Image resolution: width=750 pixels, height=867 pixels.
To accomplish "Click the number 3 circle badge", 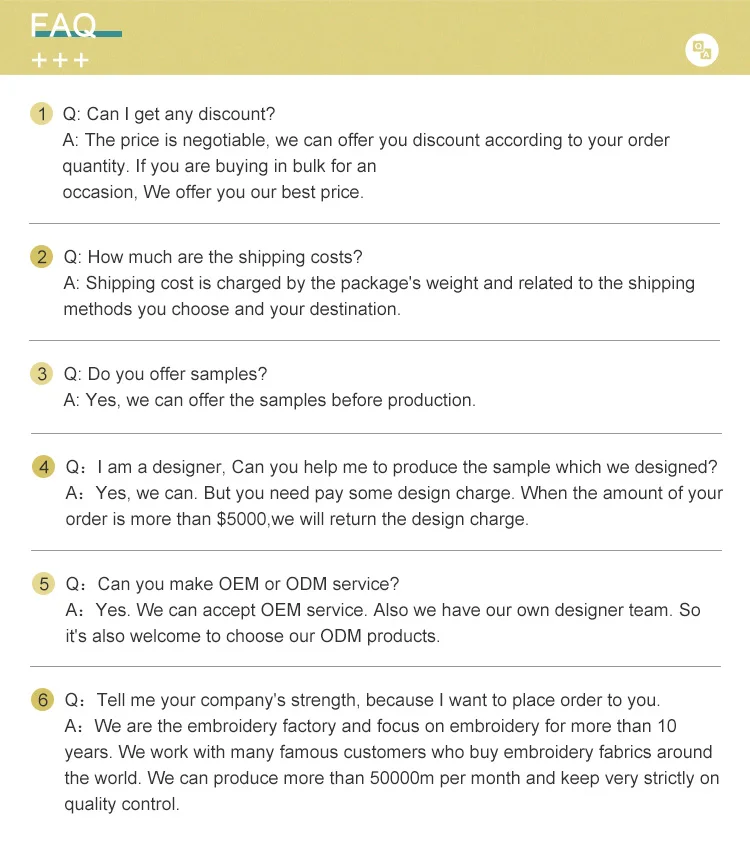I will [42, 374].
